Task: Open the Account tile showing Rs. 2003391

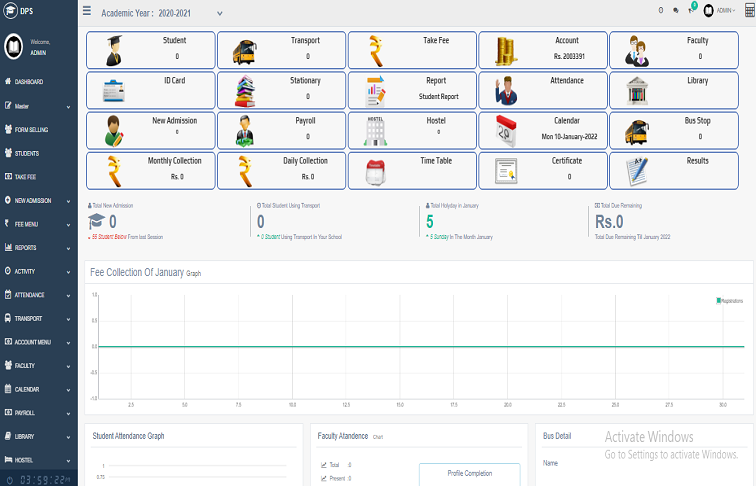Action: pyautogui.click(x=543, y=50)
